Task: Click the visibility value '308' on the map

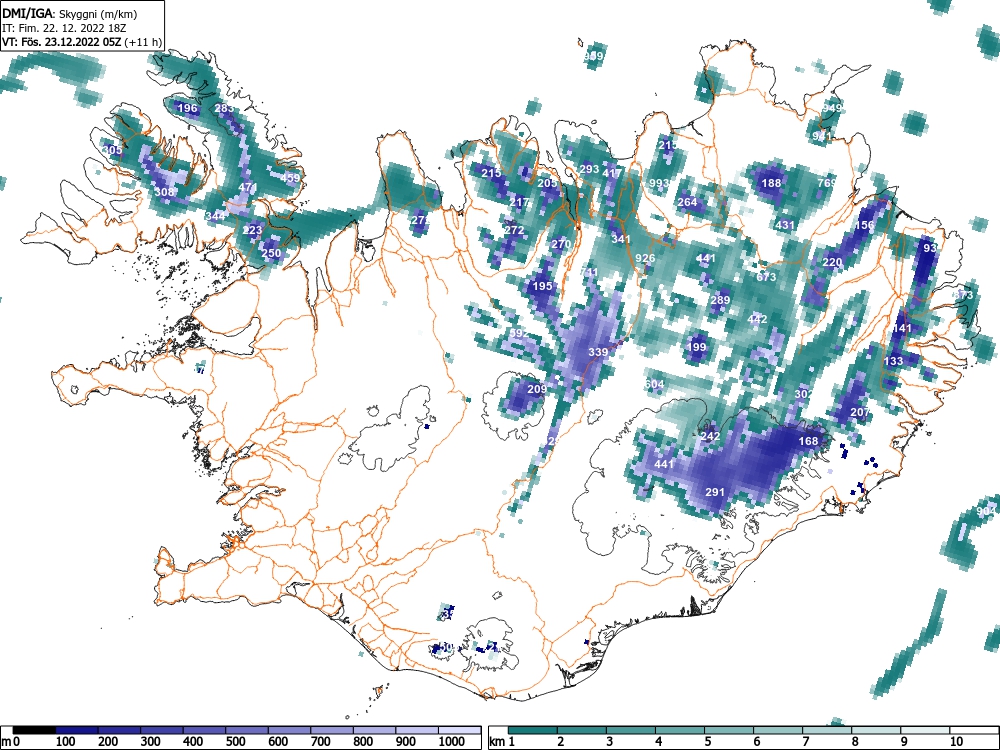Action: tap(164, 192)
